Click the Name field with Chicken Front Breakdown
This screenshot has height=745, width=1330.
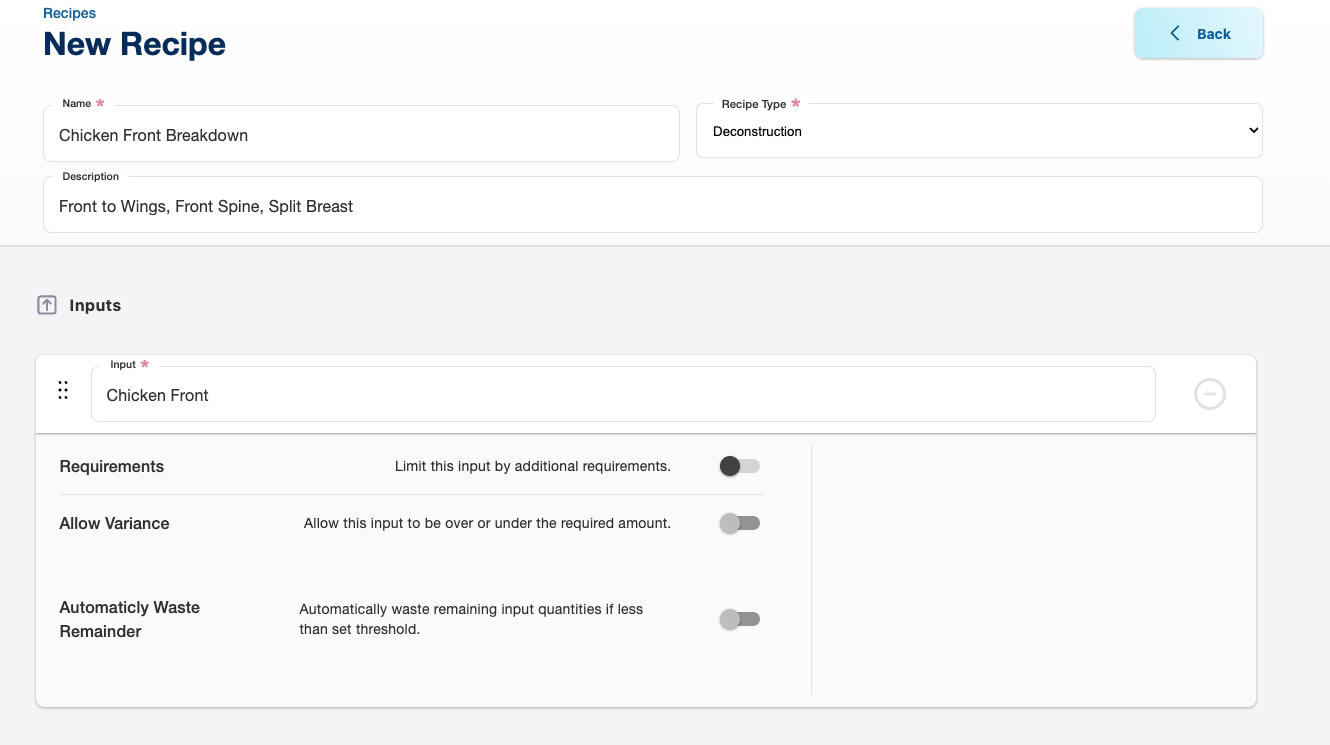tap(360, 135)
